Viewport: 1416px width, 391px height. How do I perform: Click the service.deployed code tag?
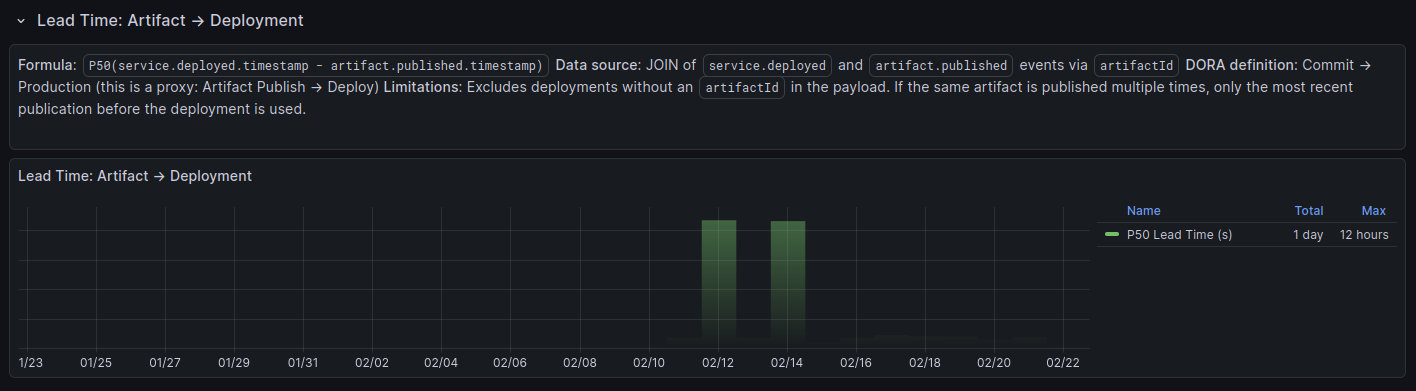(767, 65)
